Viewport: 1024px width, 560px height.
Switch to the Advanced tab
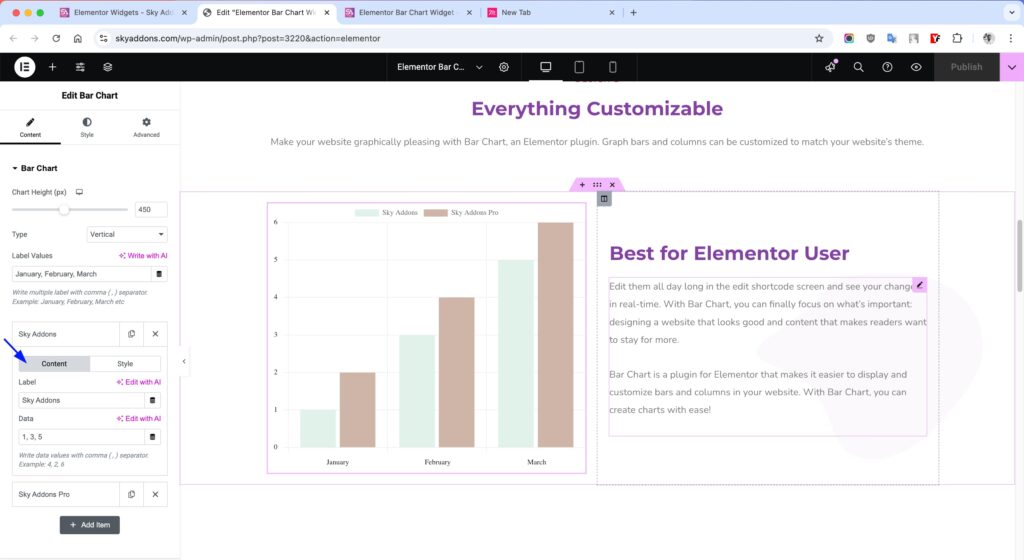coord(146,127)
